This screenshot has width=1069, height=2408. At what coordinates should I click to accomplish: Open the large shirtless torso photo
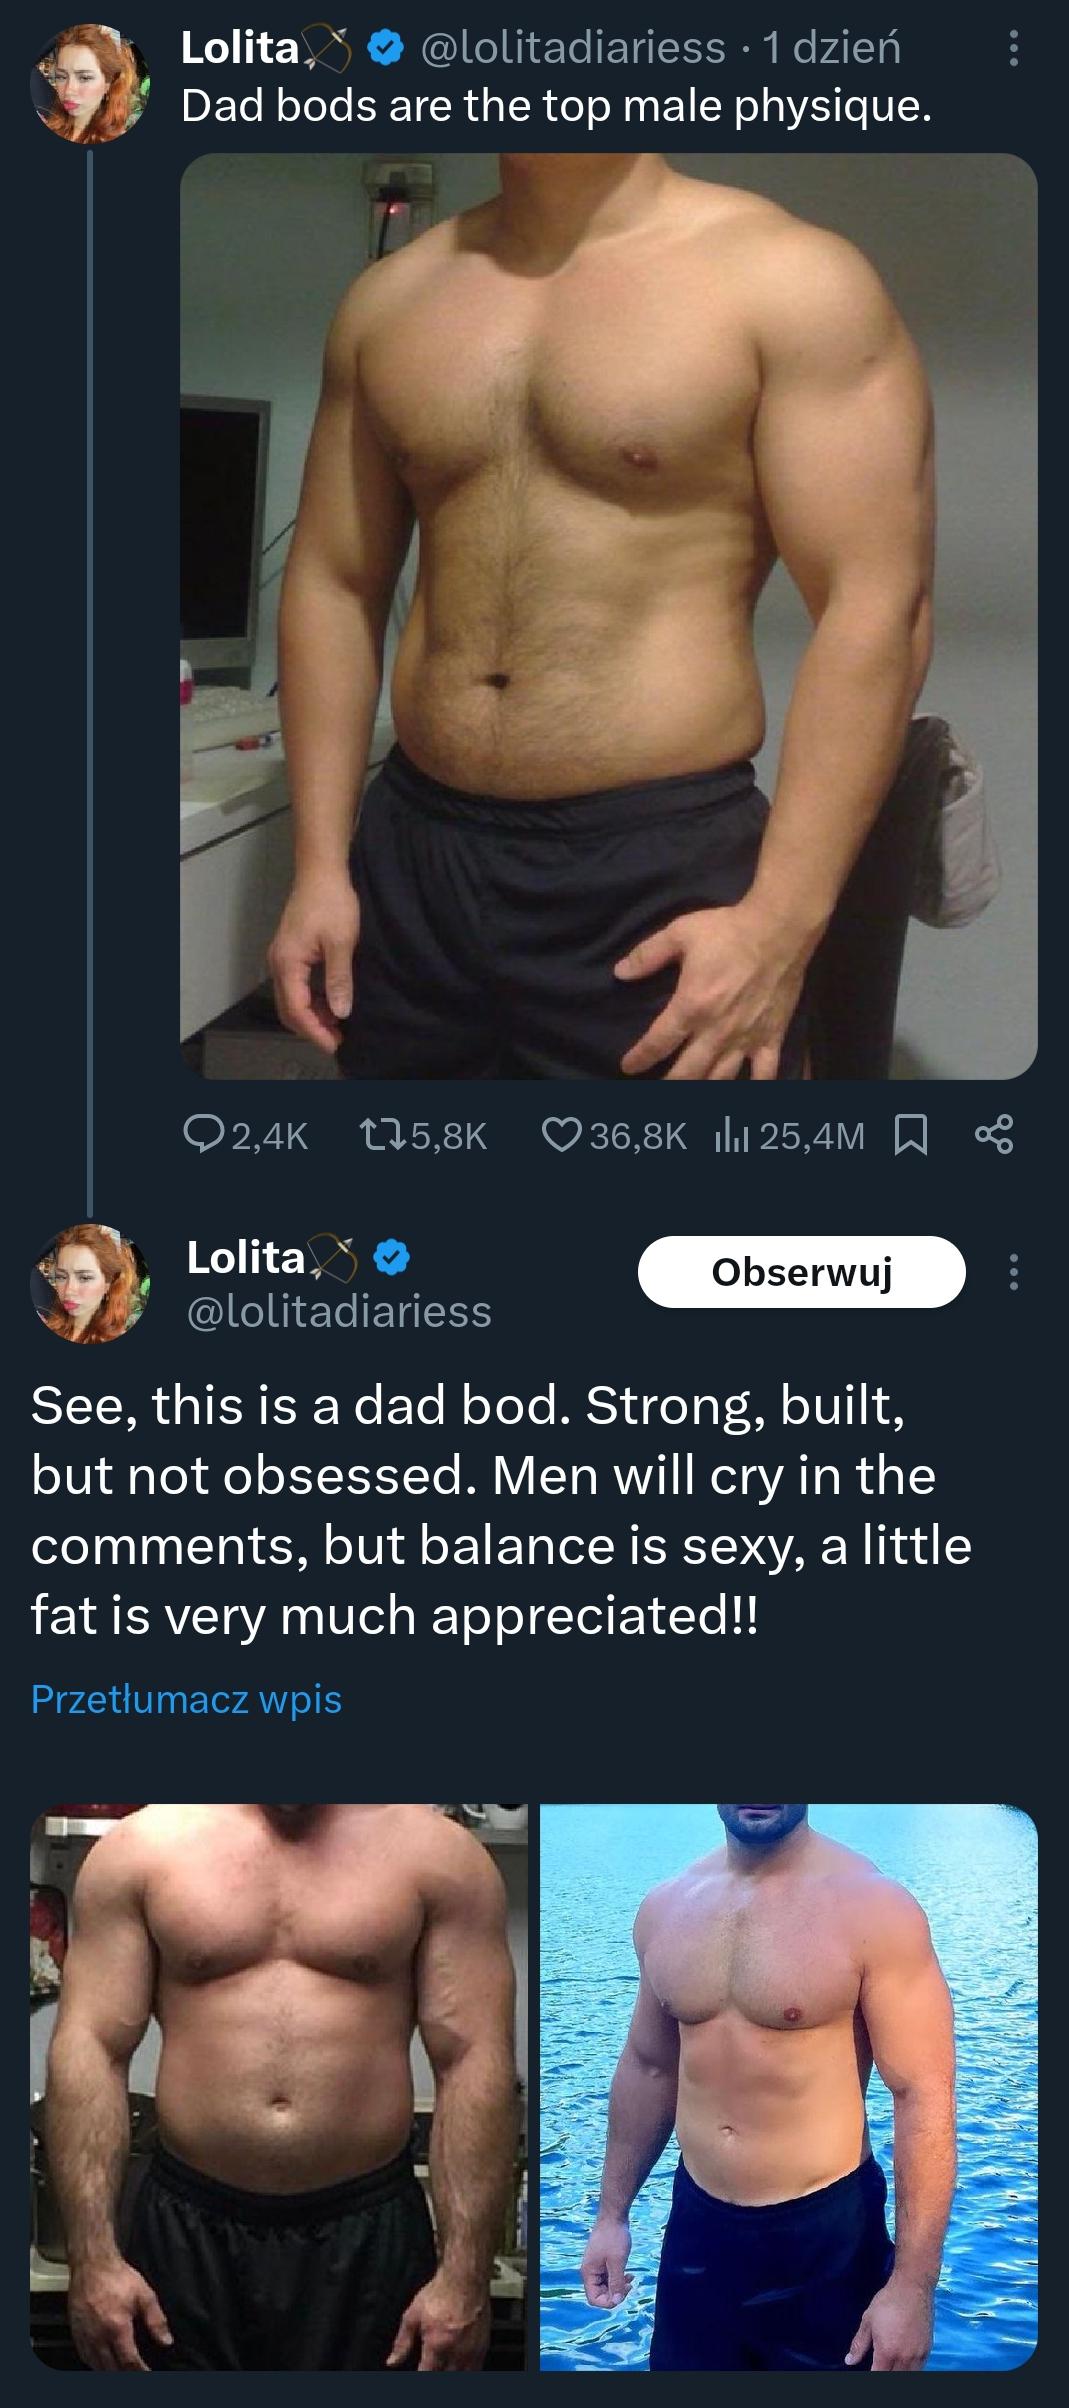(608, 616)
